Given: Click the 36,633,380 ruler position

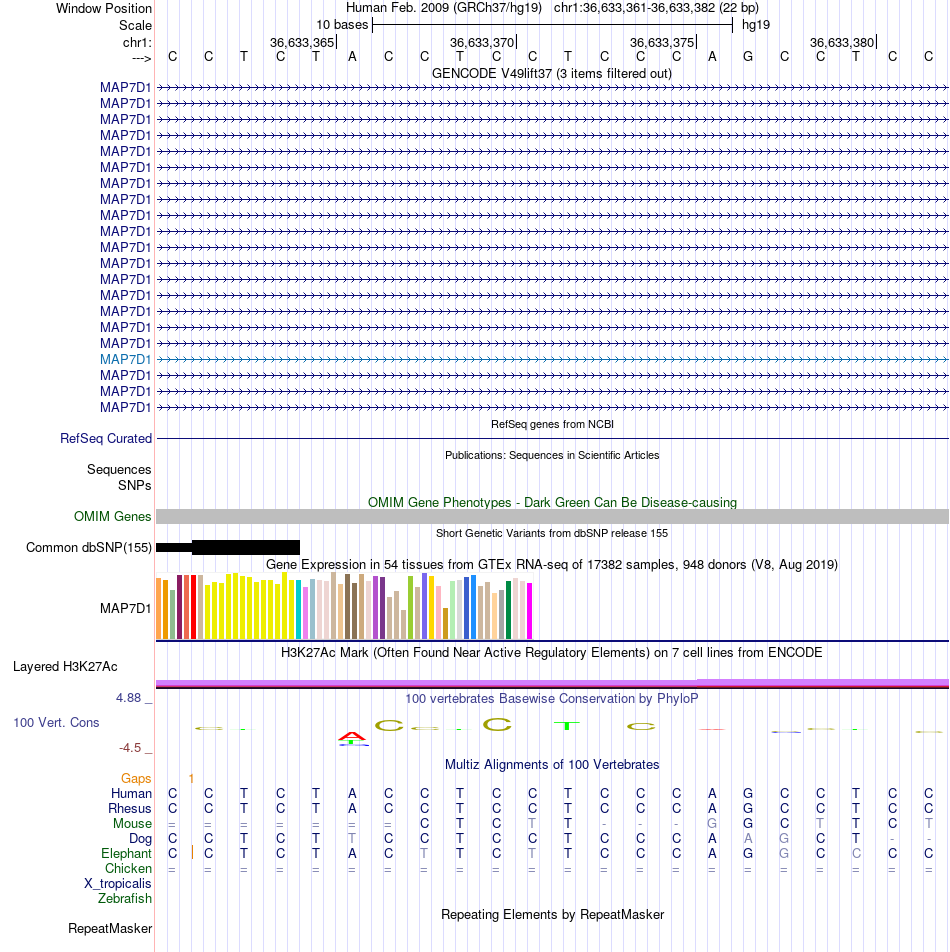Looking at the screenshot, I should click(842, 42).
